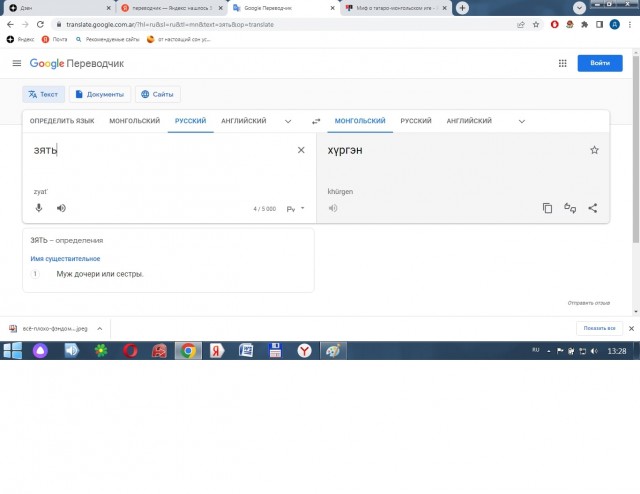The image size is (640, 494).
Task: Click the Google Переводчик logo
Action: (x=77, y=63)
